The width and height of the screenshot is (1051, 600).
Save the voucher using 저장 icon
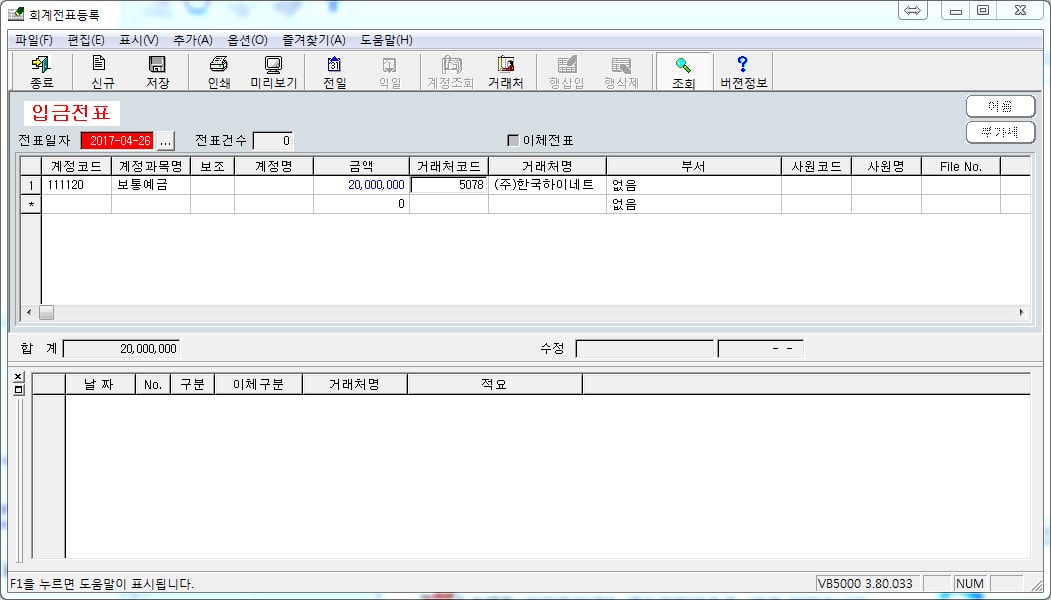tap(158, 72)
